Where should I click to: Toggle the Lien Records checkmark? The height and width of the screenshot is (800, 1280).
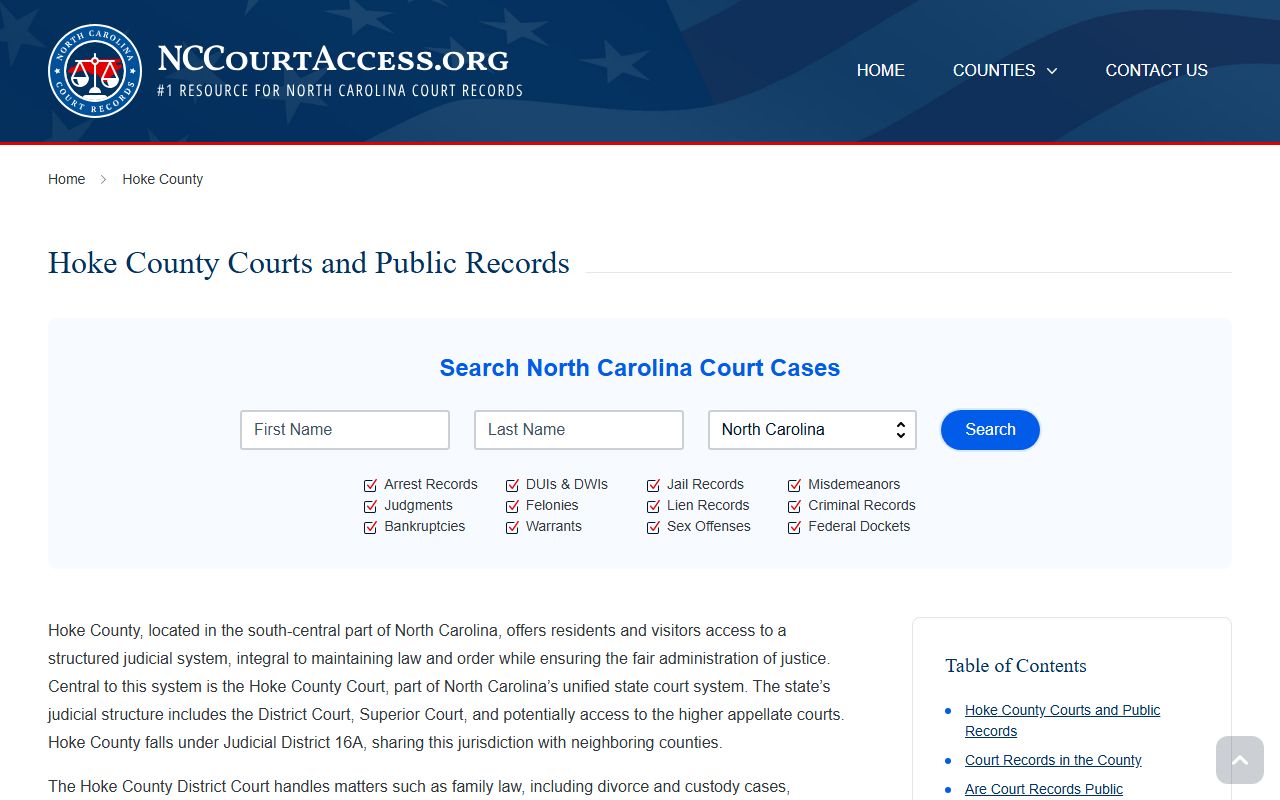[x=653, y=506]
